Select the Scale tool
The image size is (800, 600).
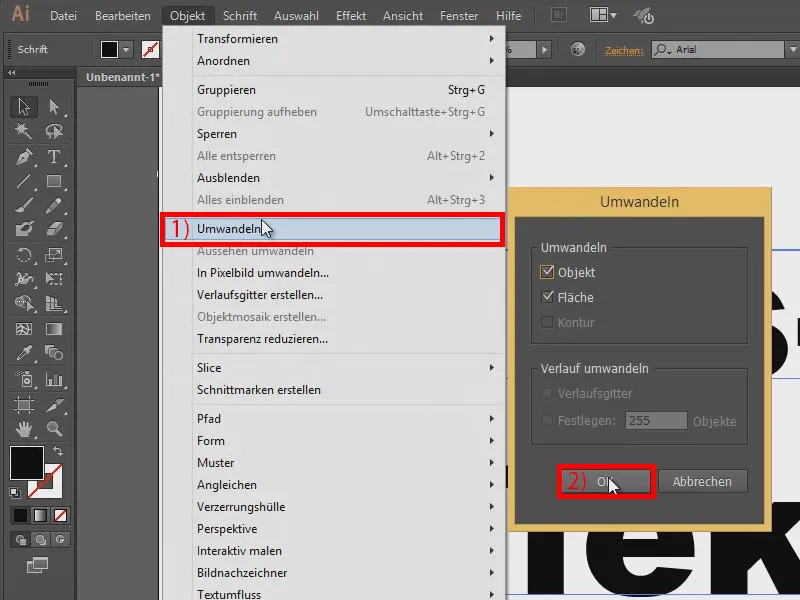pos(54,255)
